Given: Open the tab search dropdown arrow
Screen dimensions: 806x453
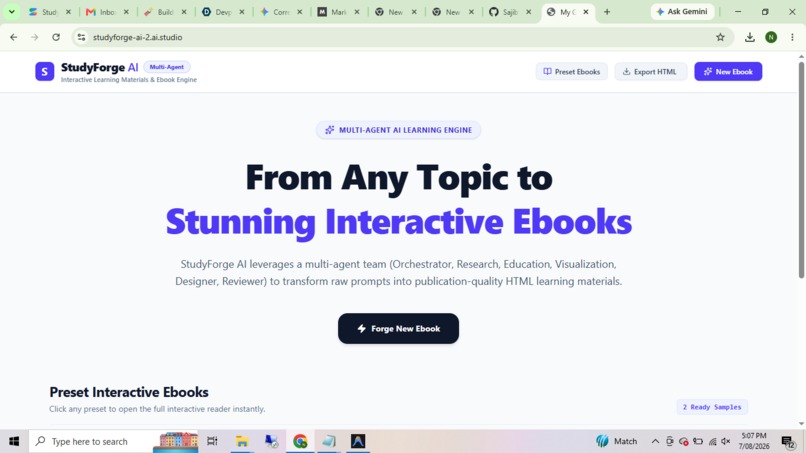Looking at the screenshot, I should pos(11,11).
